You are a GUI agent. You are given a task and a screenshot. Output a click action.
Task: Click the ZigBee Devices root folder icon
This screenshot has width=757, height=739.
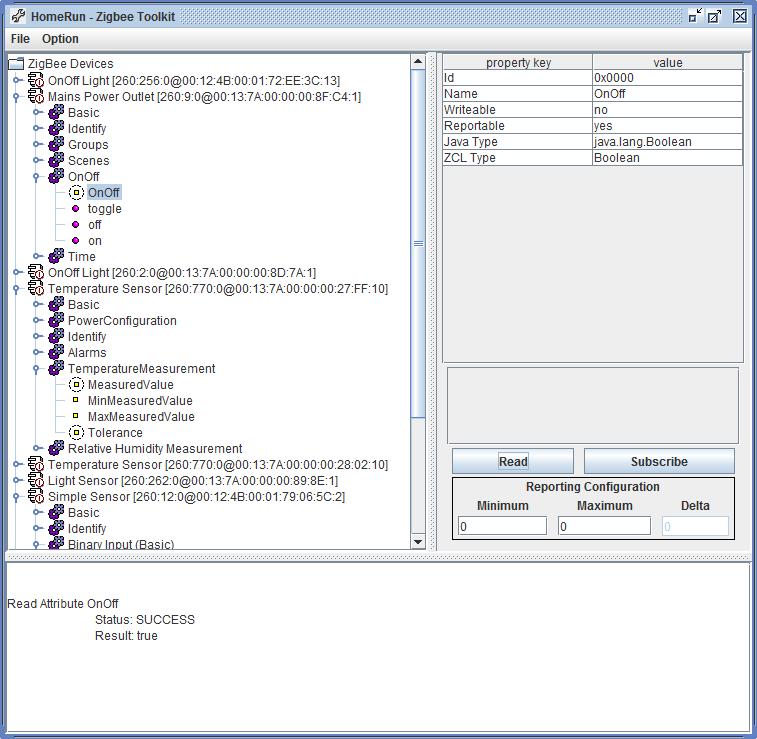point(16,64)
